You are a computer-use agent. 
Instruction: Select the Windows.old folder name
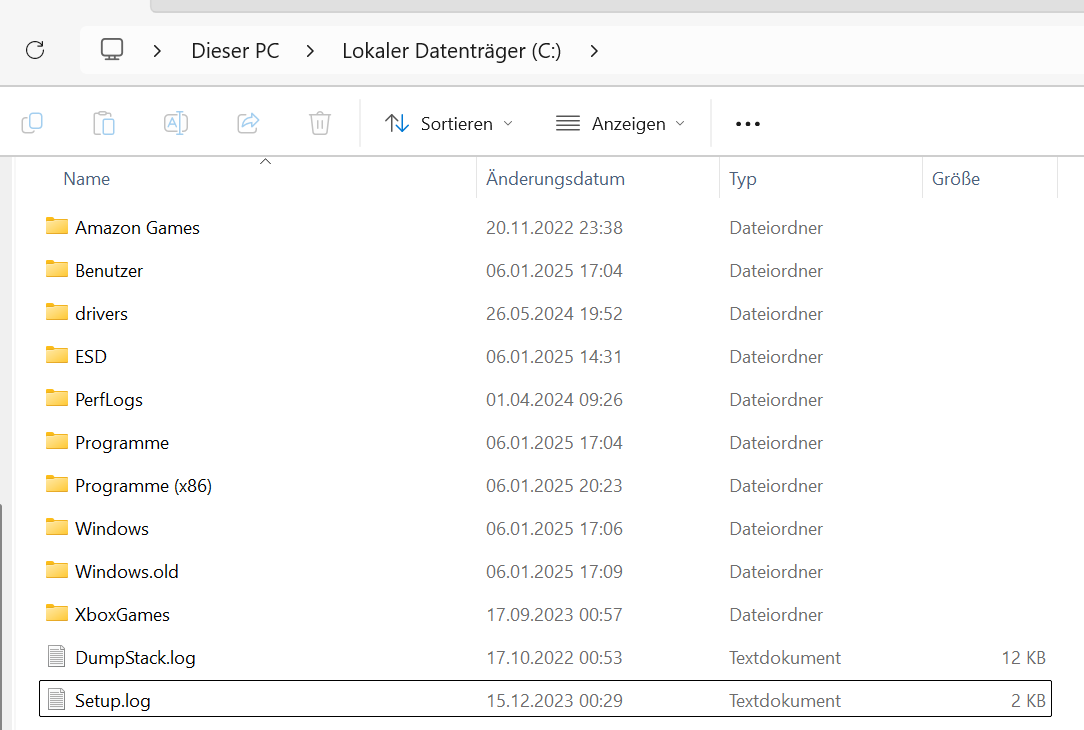click(x=127, y=572)
